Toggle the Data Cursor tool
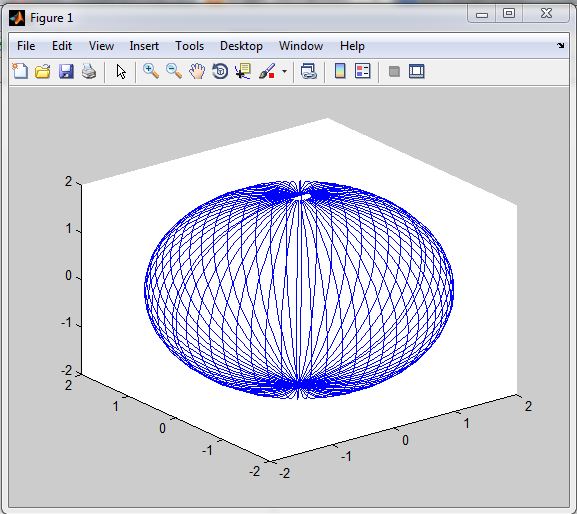Viewport: 577px width, 514px height. [x=243, y=71]
